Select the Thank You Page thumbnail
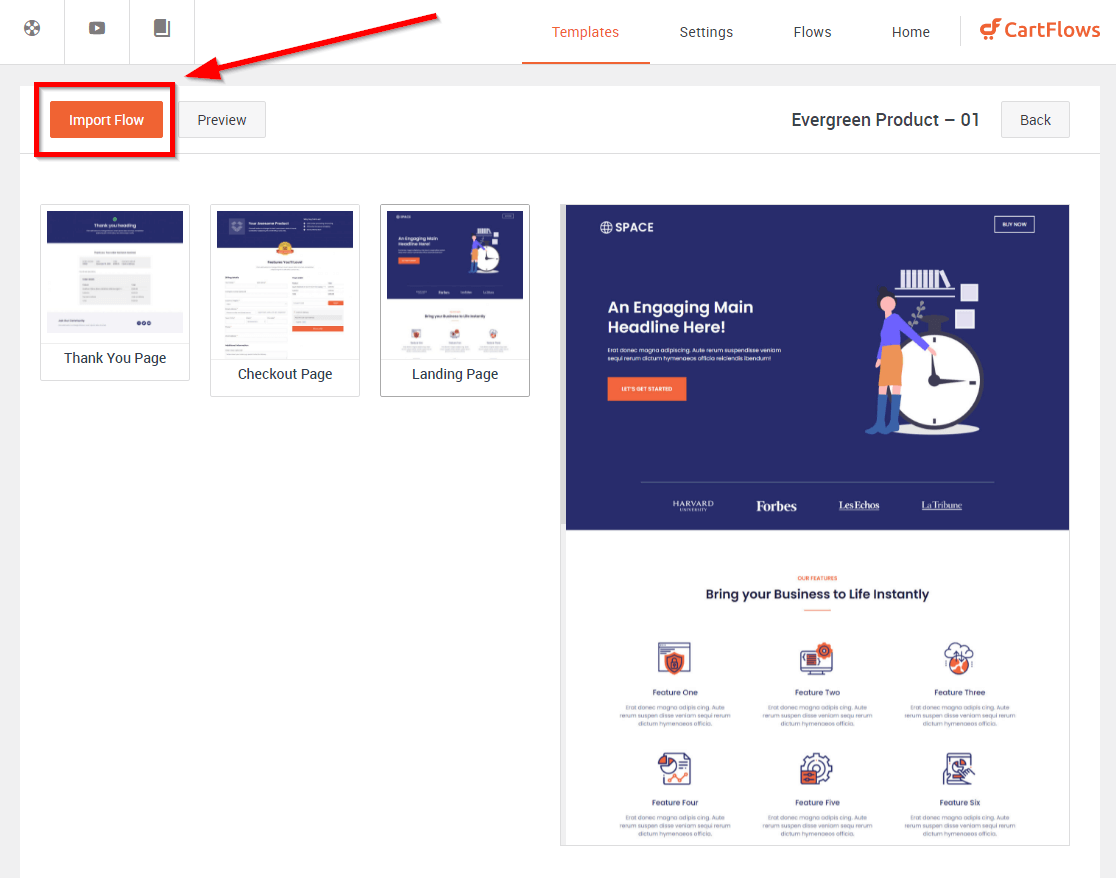 (x=115, y=292)
